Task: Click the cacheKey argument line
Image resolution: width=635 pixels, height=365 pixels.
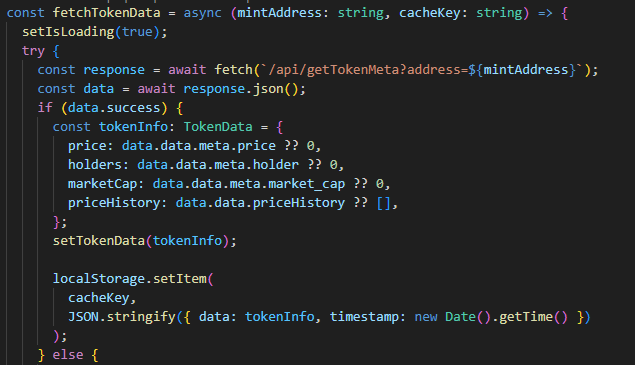Action: [x=98, y=298]
